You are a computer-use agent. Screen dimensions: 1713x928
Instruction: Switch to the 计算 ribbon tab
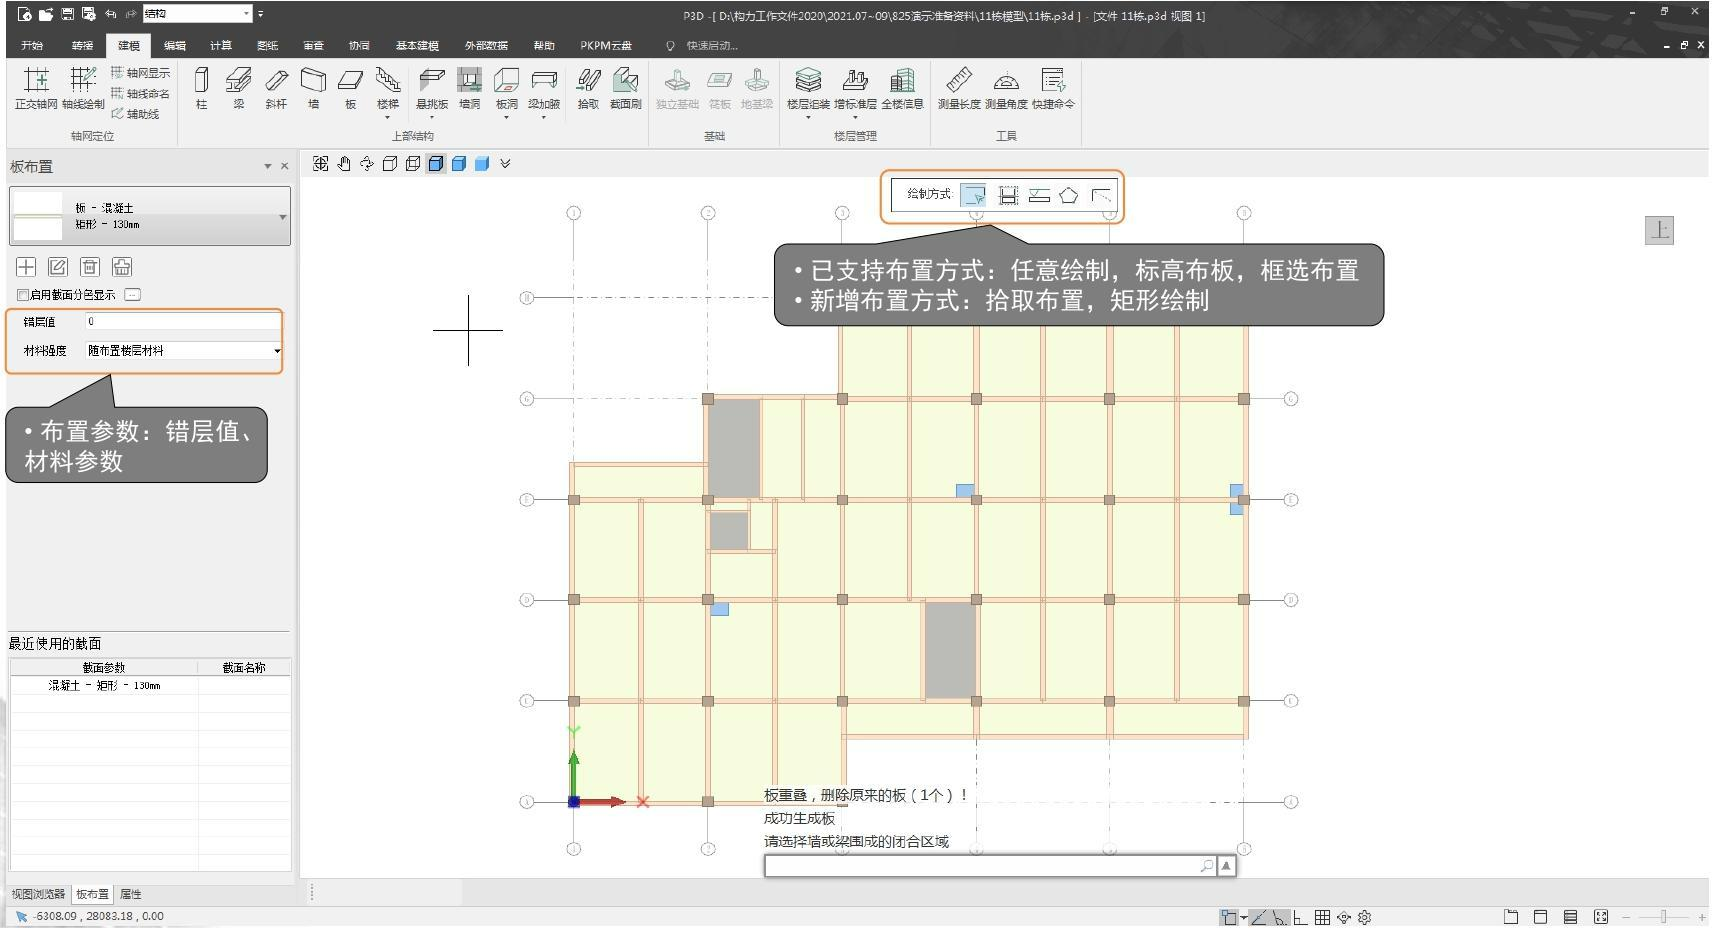coord(221,46)
